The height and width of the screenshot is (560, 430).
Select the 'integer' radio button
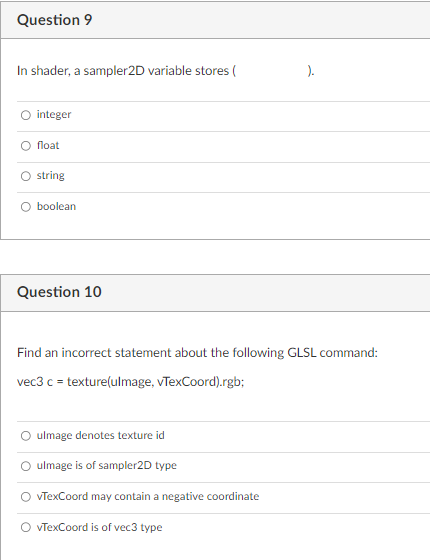click(x=26, y=115)
